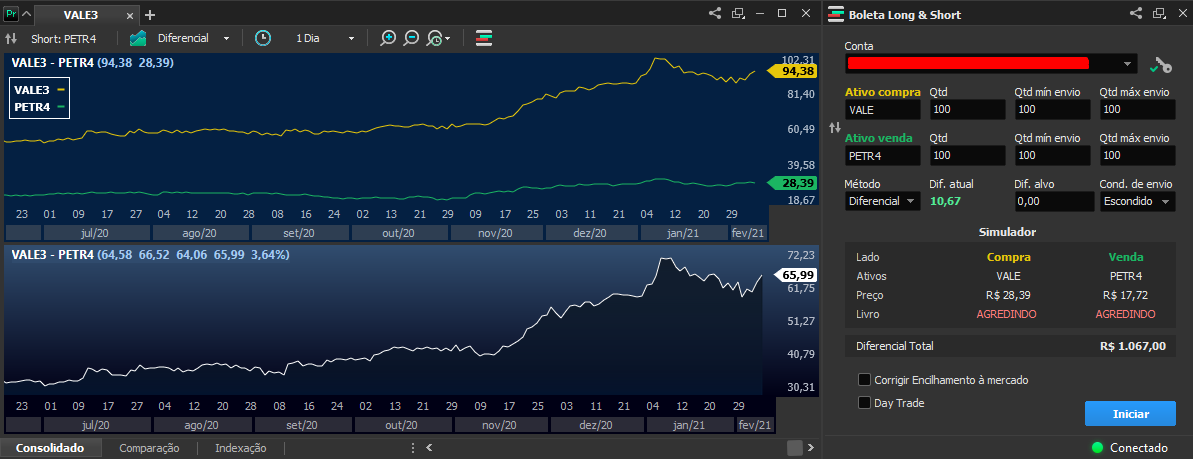Open the Cond. de envio Escondido dropdown
1193x459 pixels.
[x=1137, y=201]
